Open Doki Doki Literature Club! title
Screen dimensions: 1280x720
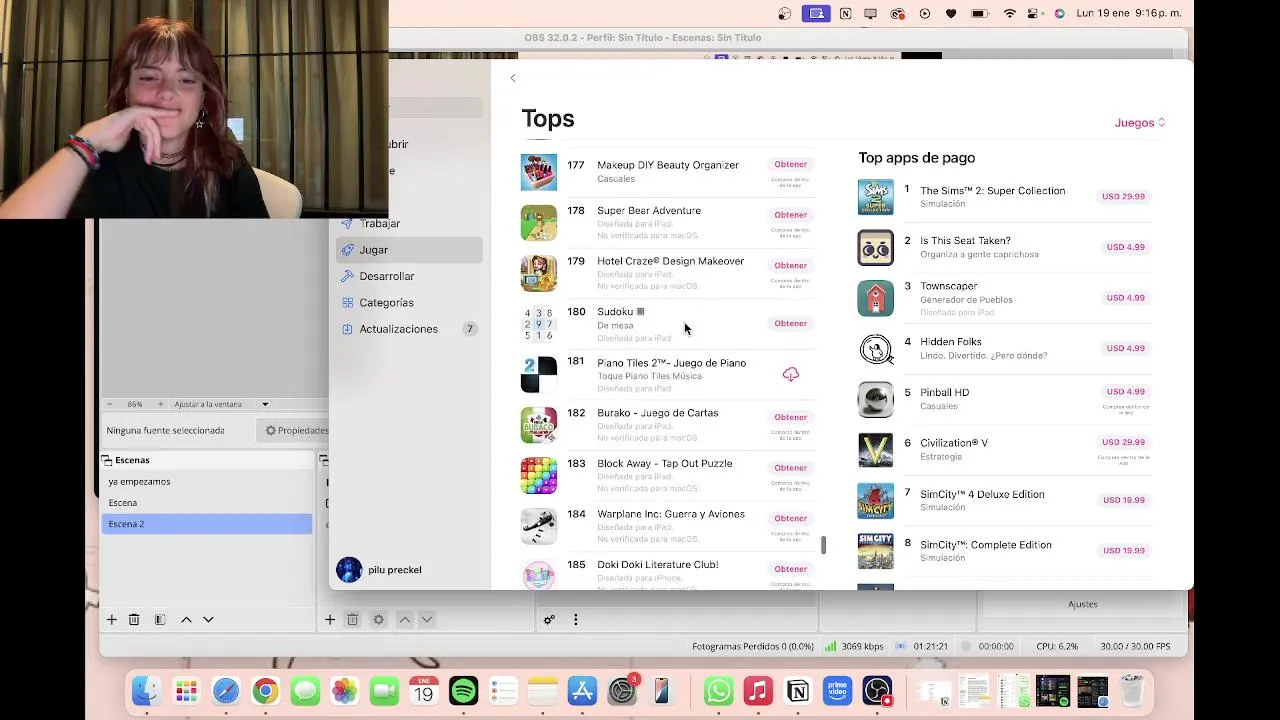(x=658, y=565)
